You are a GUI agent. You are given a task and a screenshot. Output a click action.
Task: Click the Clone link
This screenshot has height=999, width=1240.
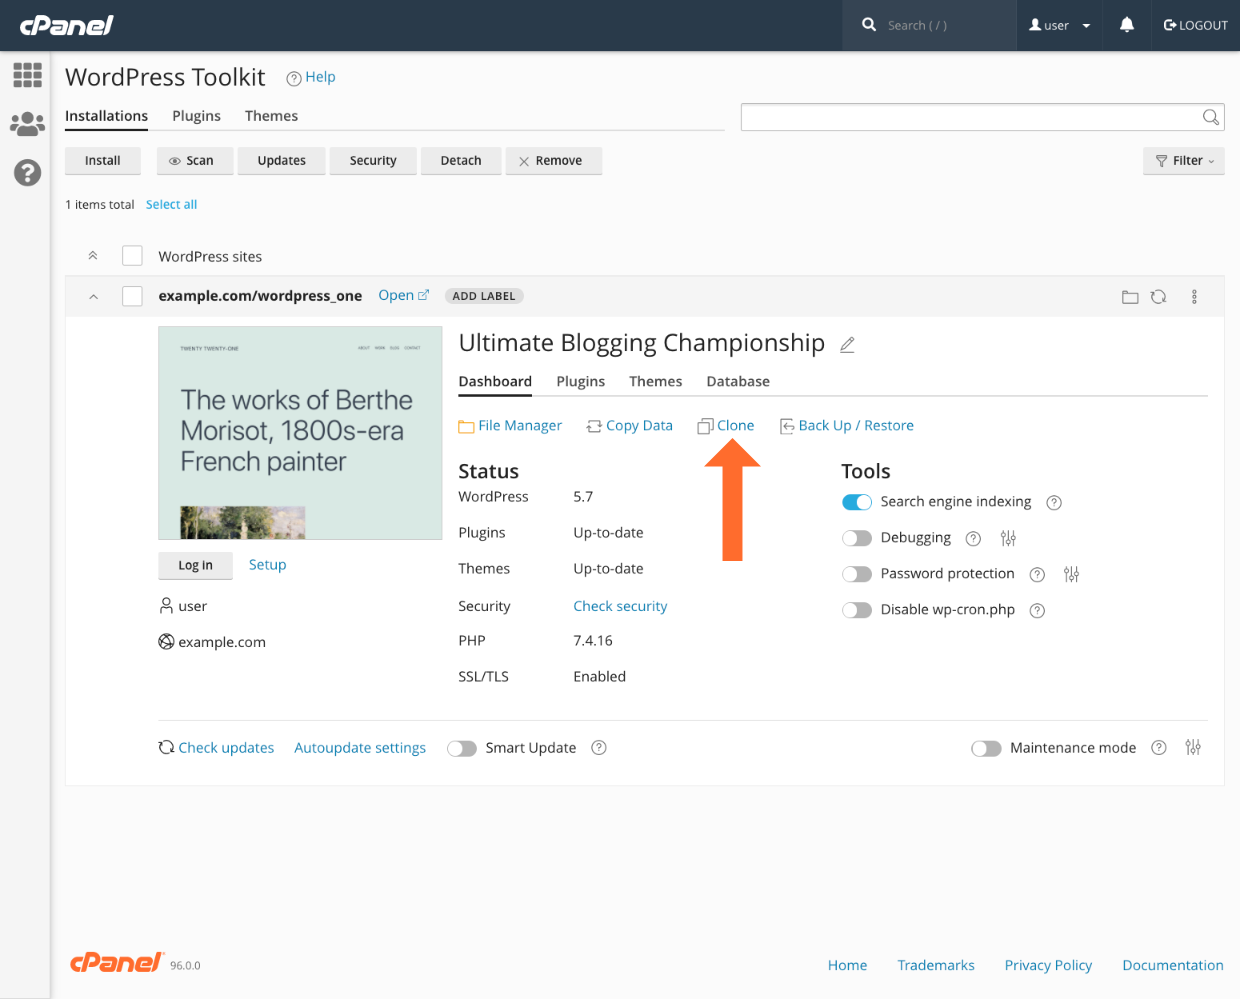coord(735,426)
